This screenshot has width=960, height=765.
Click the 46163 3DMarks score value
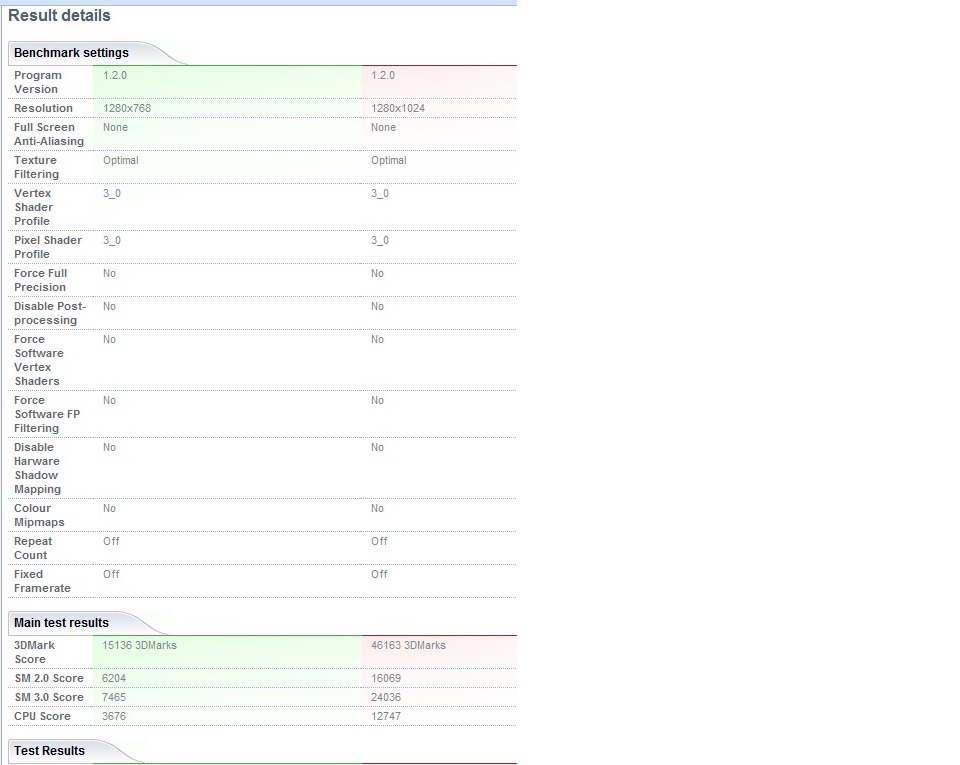coord(408,645)
